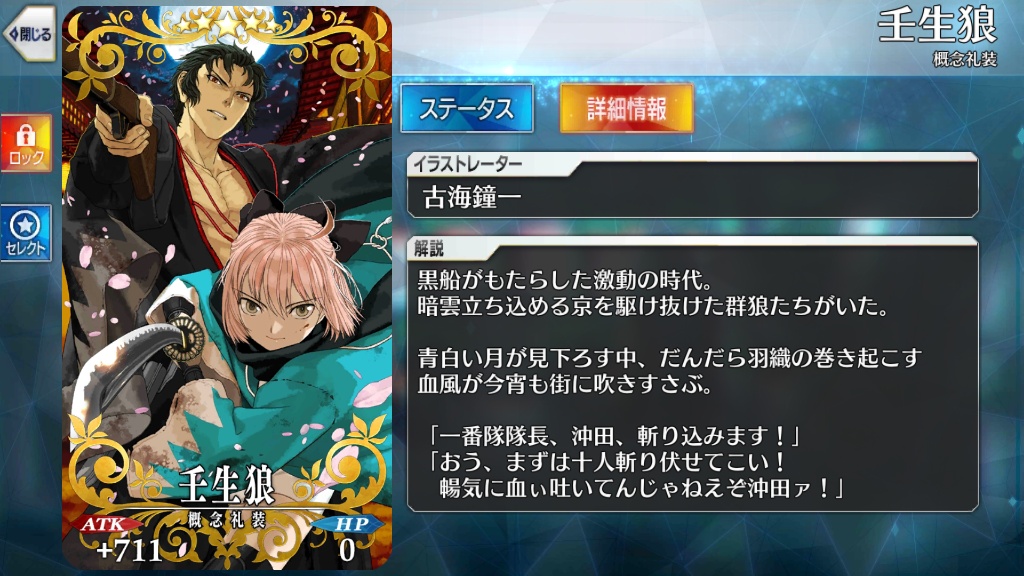The width and height of the screenshot is (1024, 576).
Task: Click the illustrator name 古海鐘一
Action: pyautogui.click(x=472, y=197)
